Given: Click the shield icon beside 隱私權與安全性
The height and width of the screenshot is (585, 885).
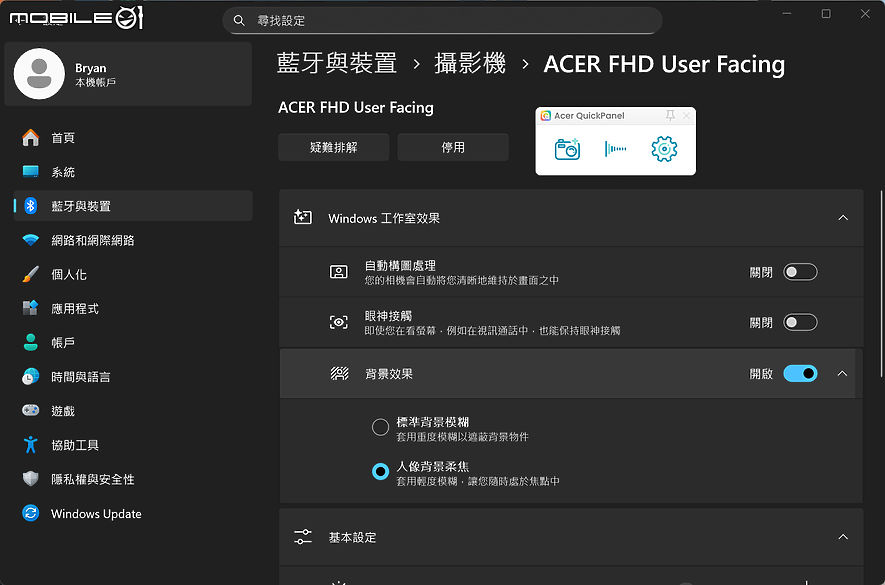Looking at the screenshot, I should [30, 479].
